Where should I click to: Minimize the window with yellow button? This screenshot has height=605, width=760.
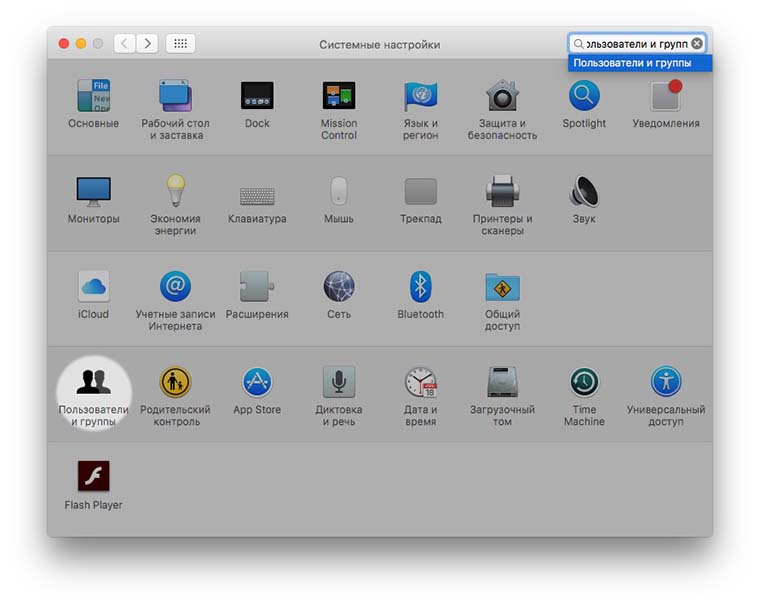81,44
